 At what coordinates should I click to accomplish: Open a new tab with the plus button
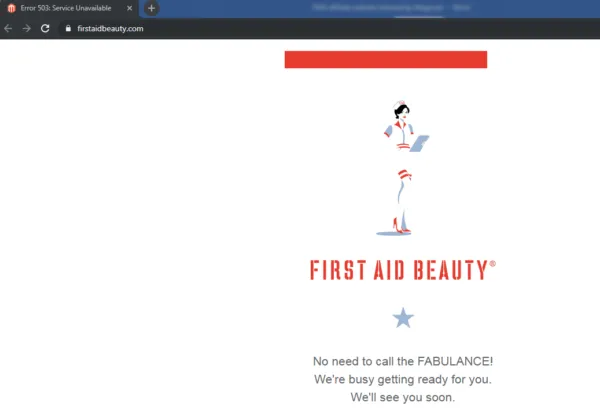click(x=152, y=8)
